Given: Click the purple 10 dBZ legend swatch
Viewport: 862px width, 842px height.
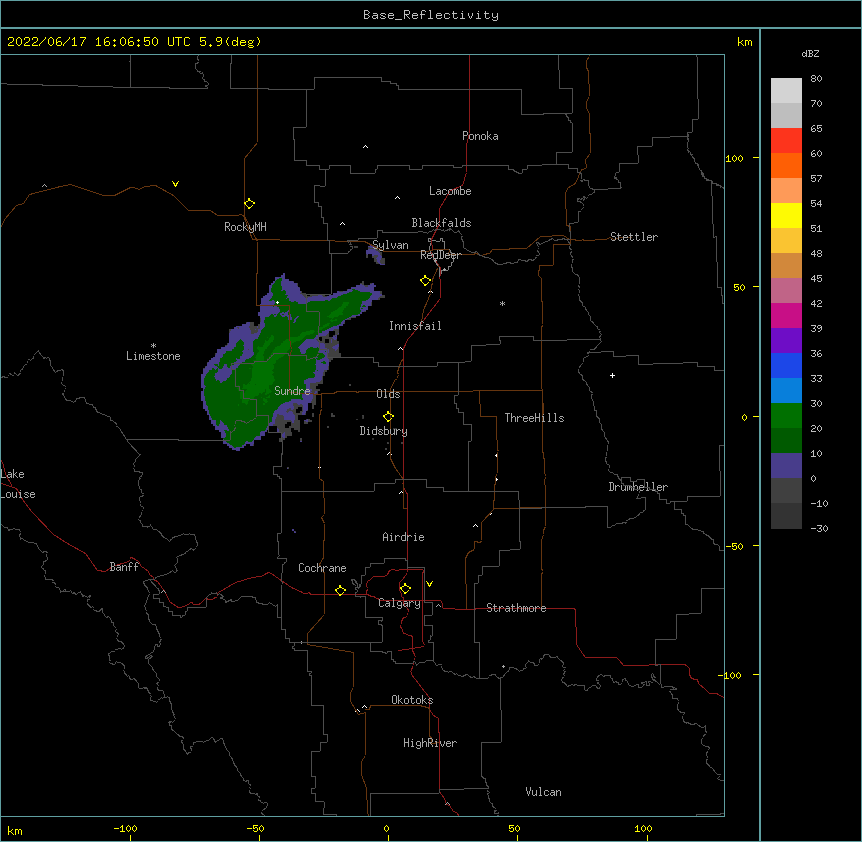Looking at the screenshot, I should pos(786,466).
